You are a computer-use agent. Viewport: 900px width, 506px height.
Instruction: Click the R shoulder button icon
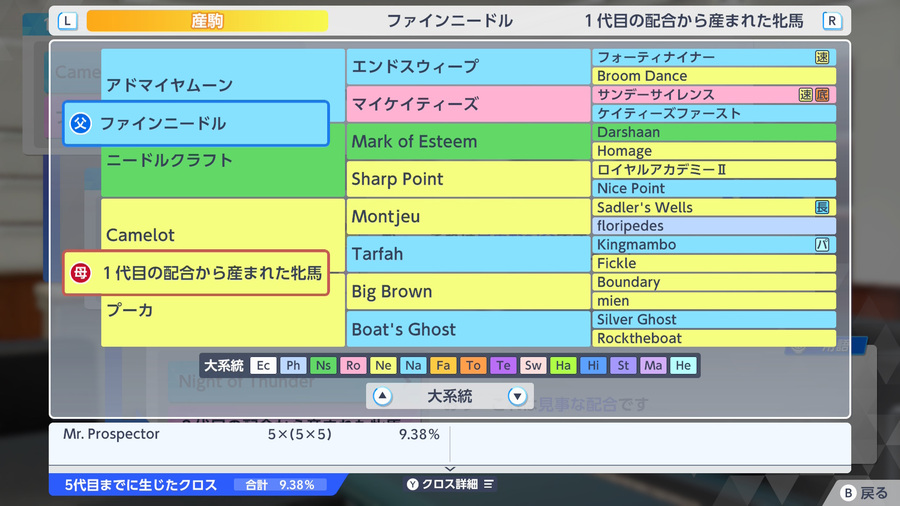pyautogui.click(x=832, y=21)
